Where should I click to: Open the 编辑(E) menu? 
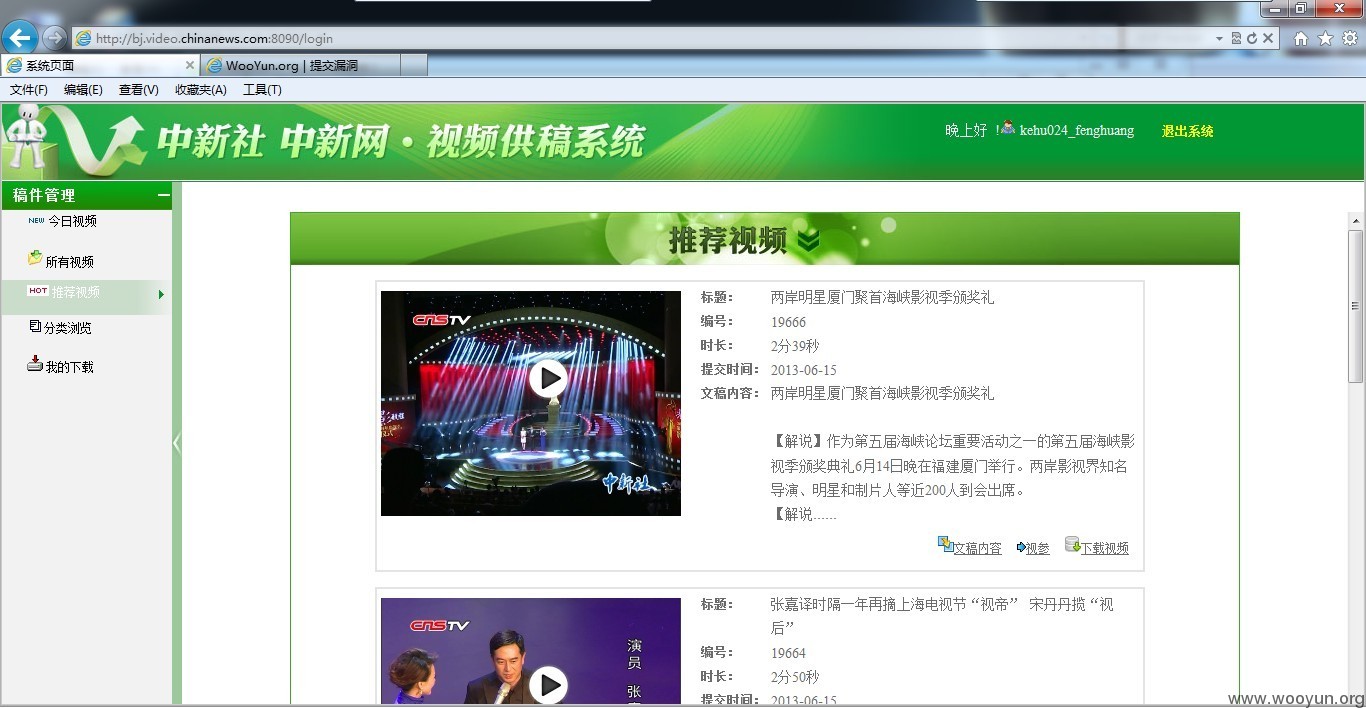point(83,90)
